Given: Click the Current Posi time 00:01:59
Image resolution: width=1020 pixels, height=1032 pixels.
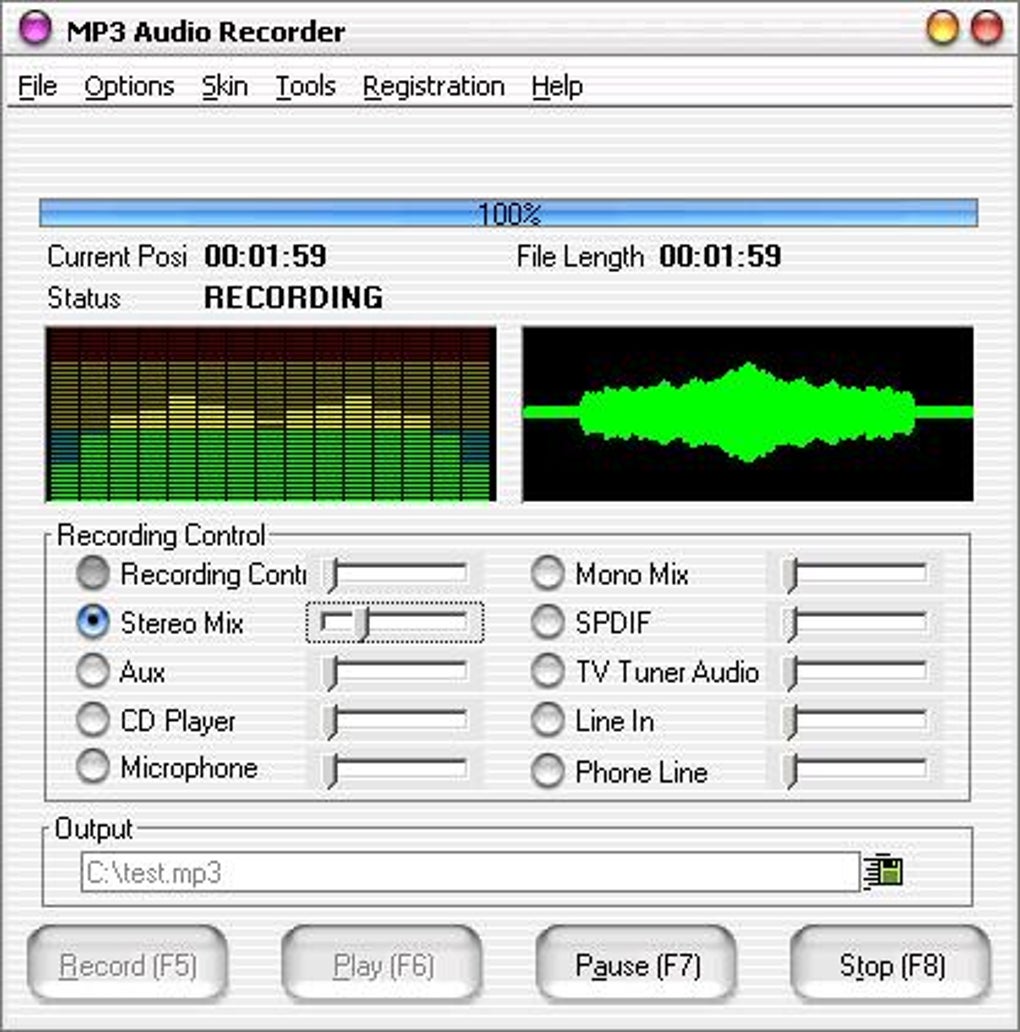Looking at the screenshot, I should click(x=265, y=256).
